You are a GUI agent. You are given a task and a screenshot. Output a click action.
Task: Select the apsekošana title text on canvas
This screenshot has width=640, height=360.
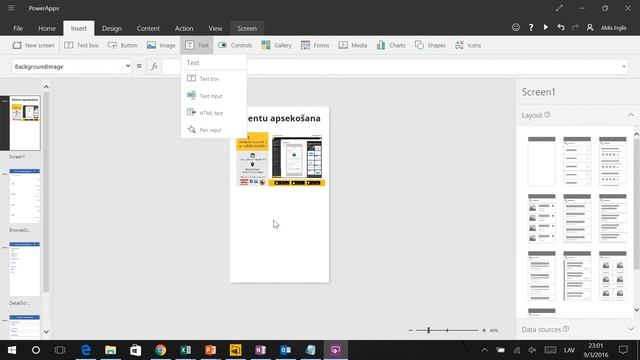[x=284, y=118]
